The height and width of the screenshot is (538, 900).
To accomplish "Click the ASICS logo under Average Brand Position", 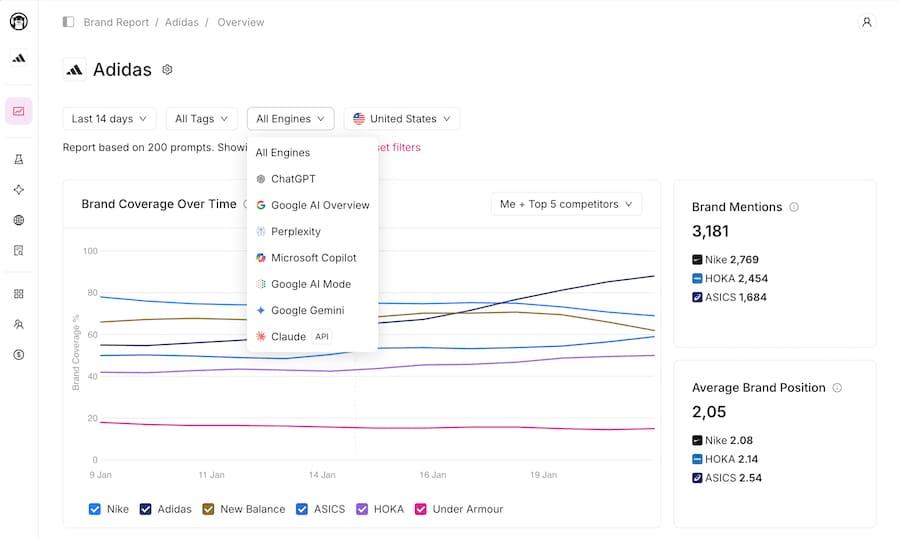I will 697,478.
